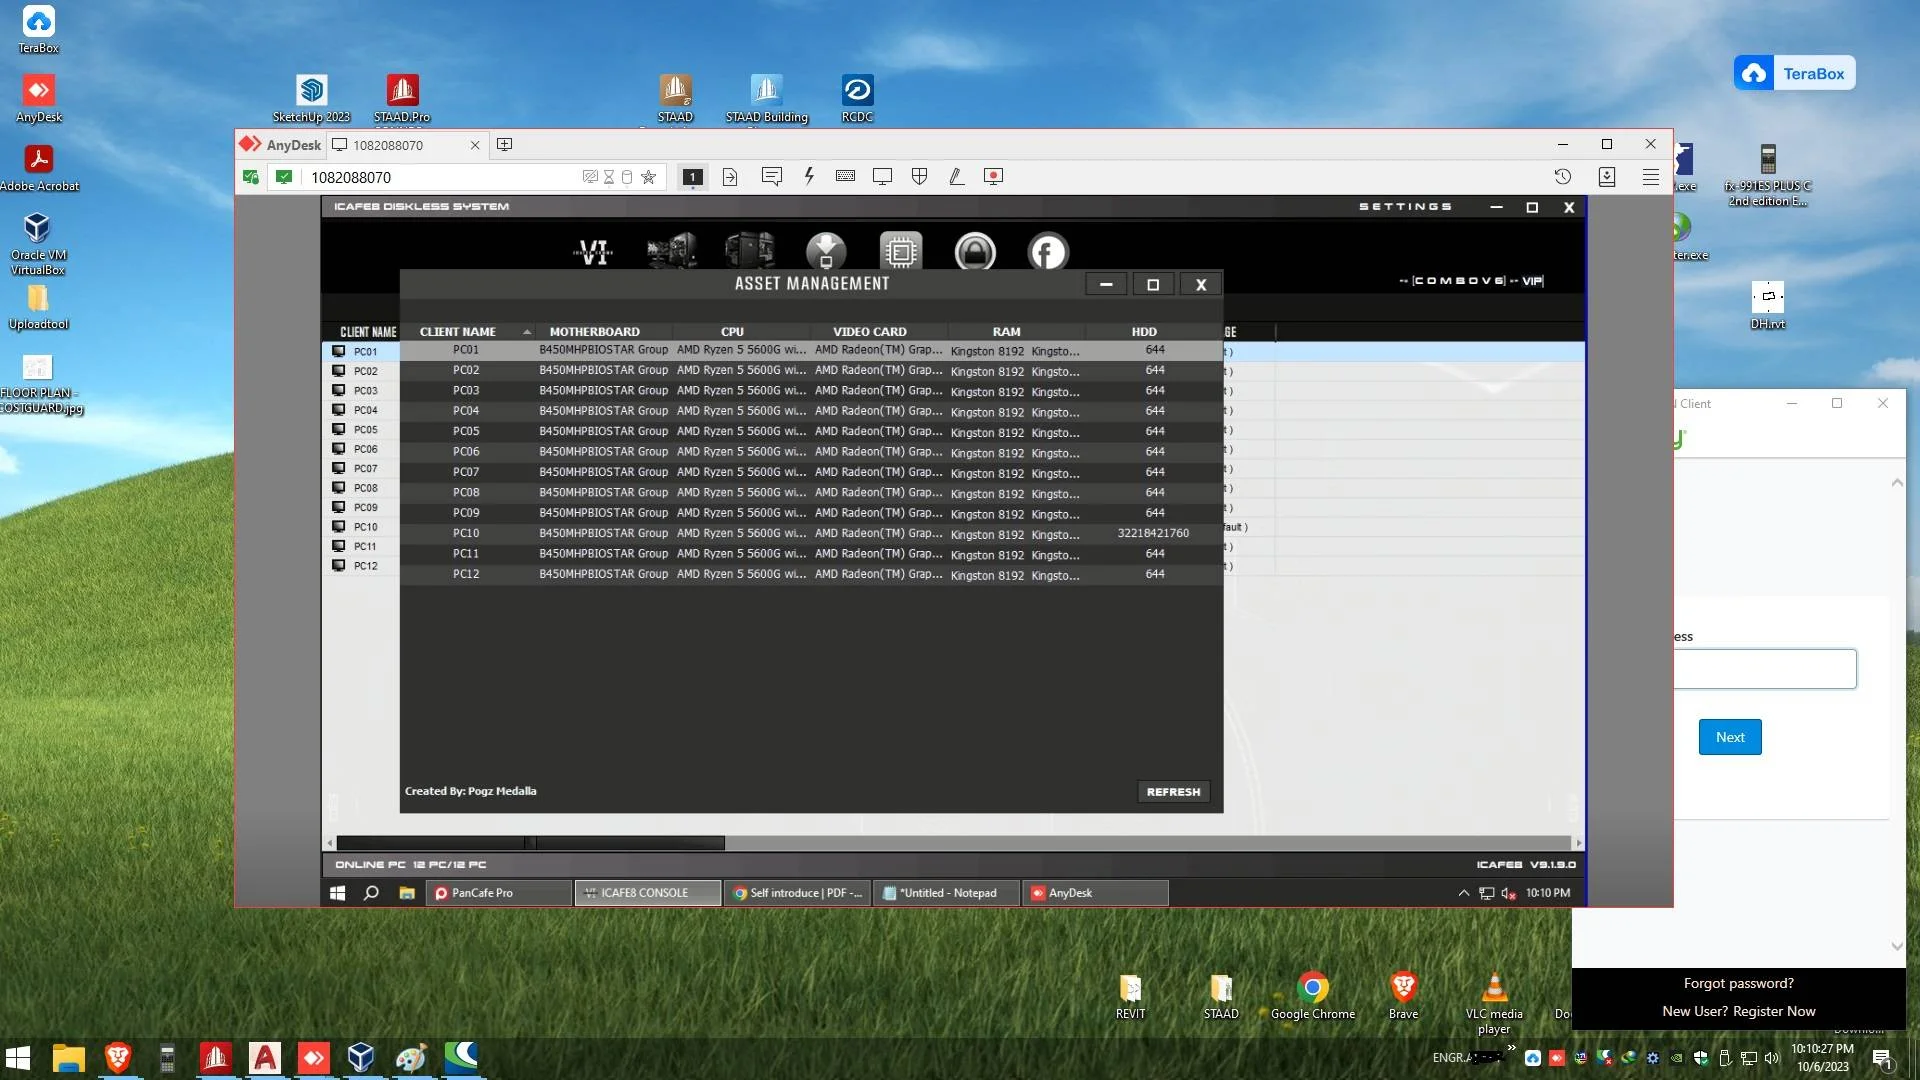Click HDD column header
Image resolution: width=1920 pixels, height=1080 pixels.
click(1144, 331)
